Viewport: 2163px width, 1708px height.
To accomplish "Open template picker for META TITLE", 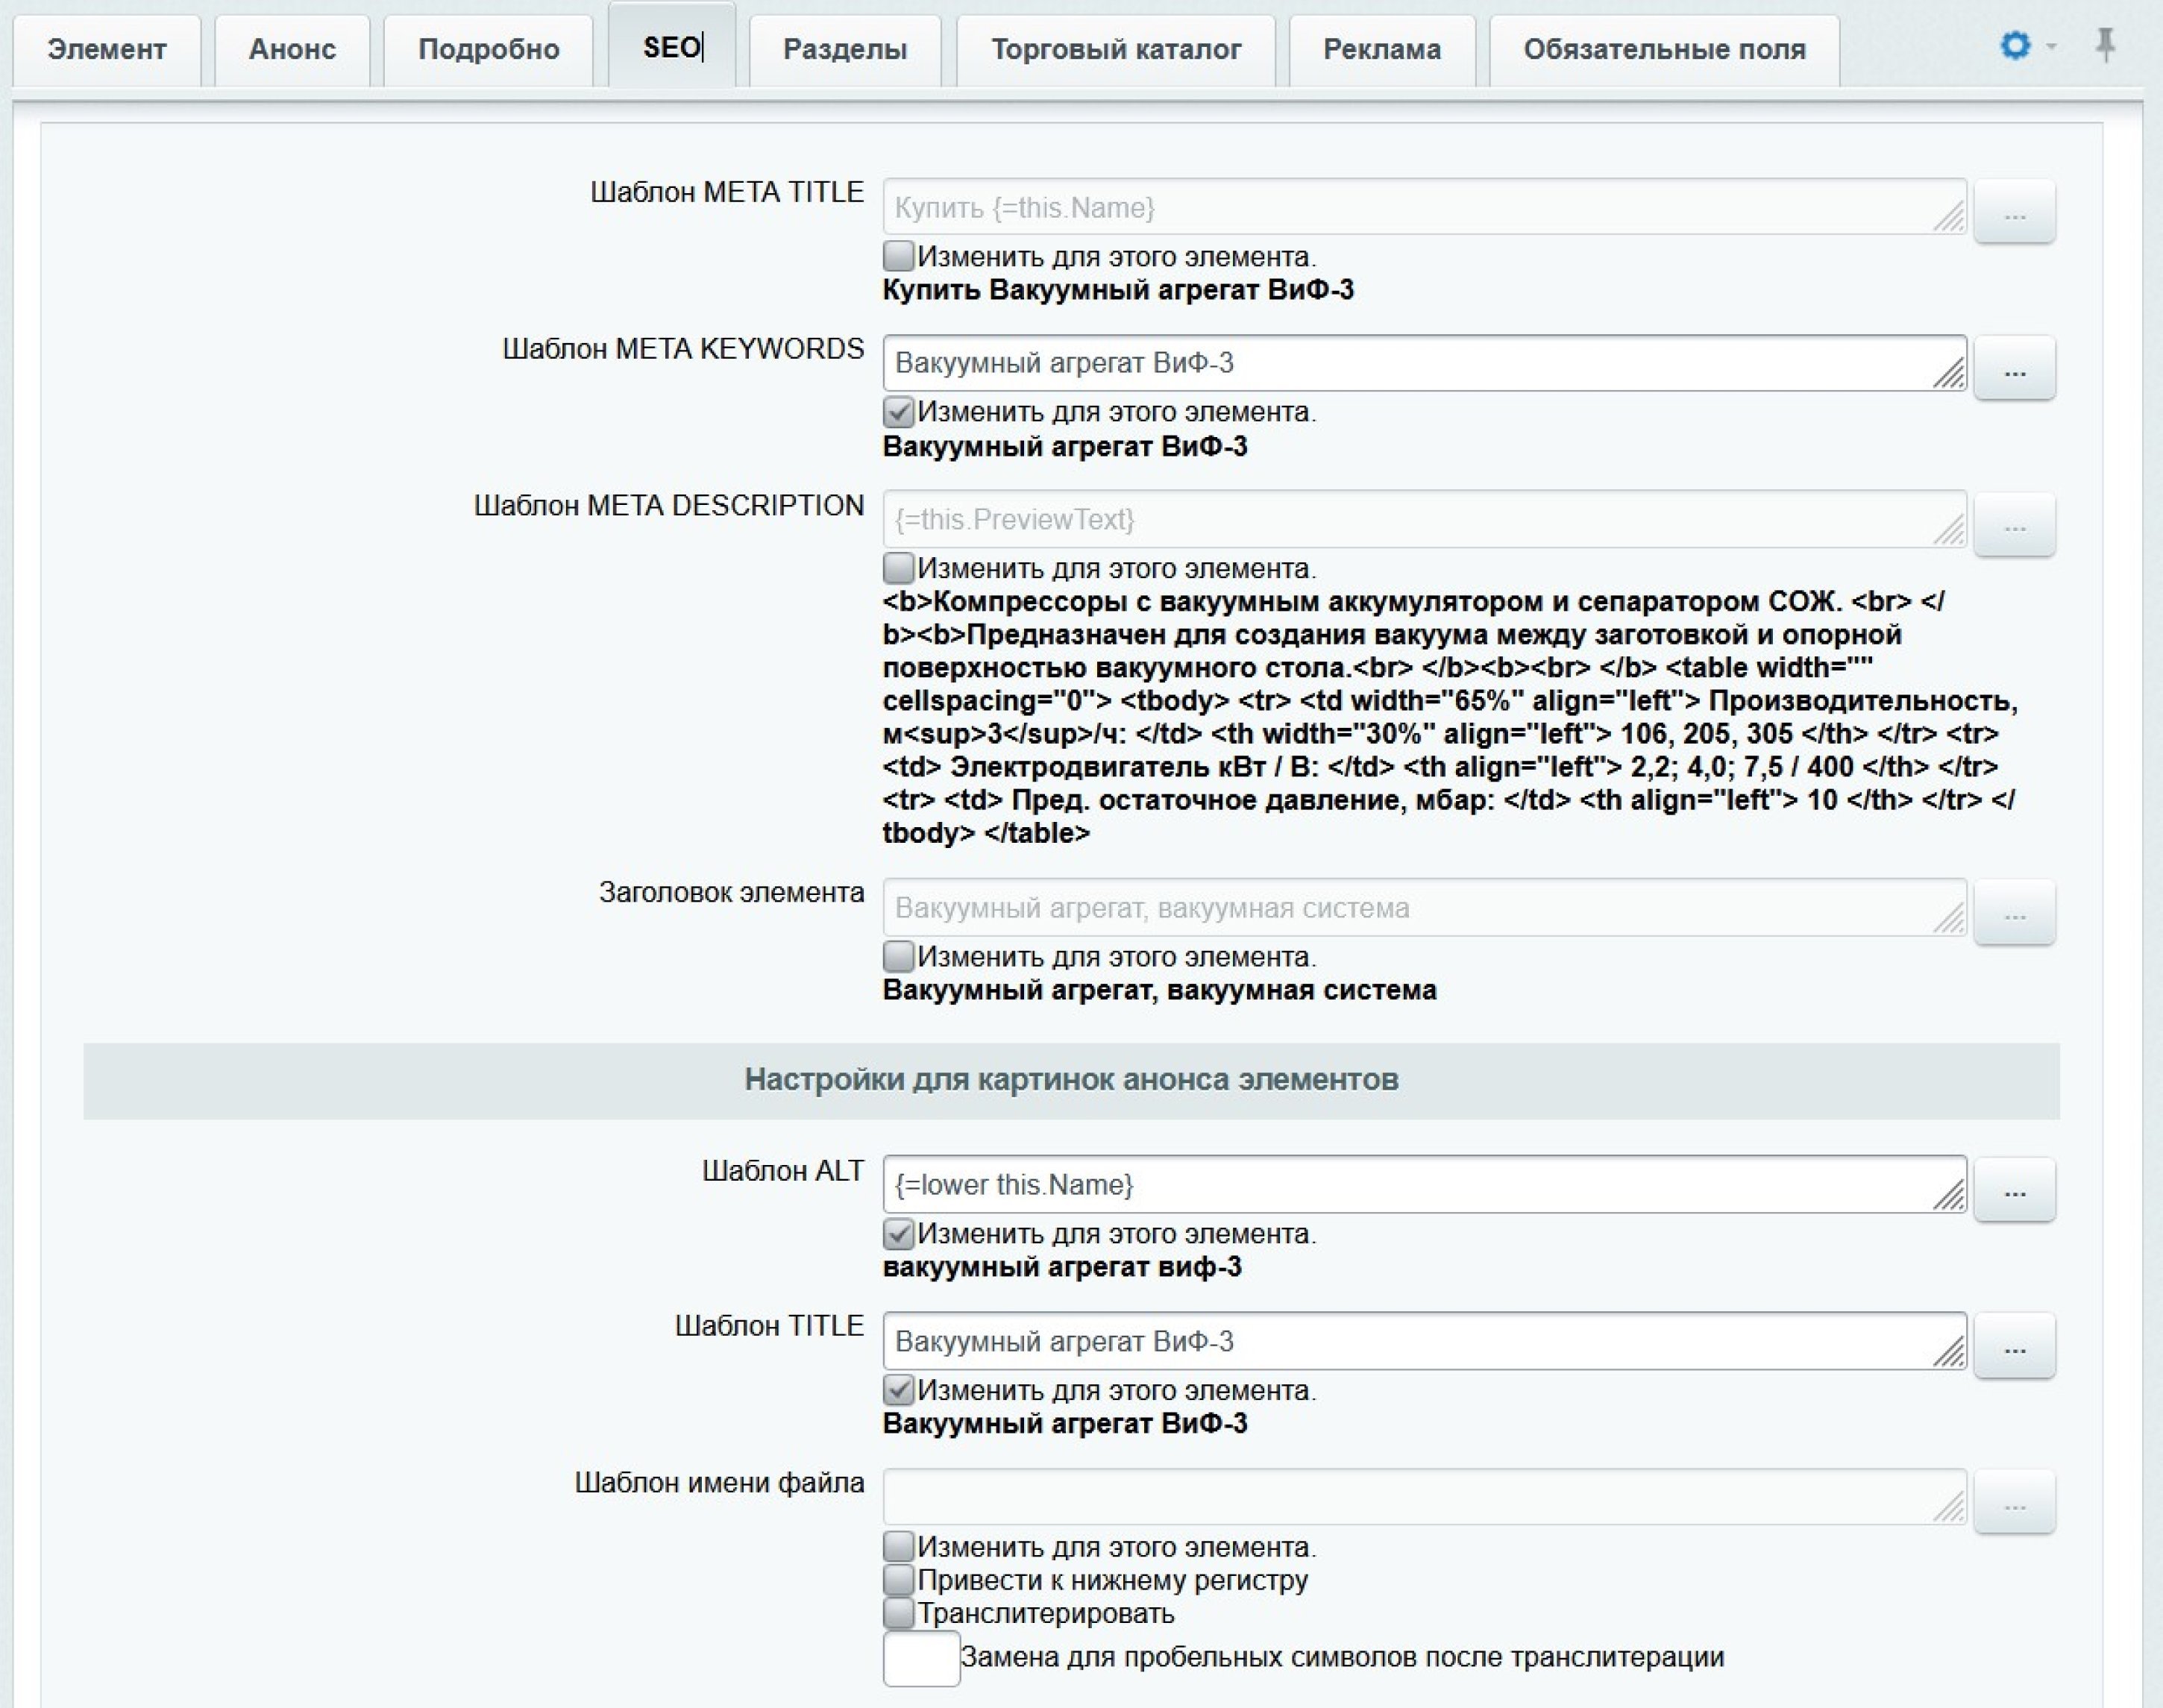I will [x=2014, y=212].
